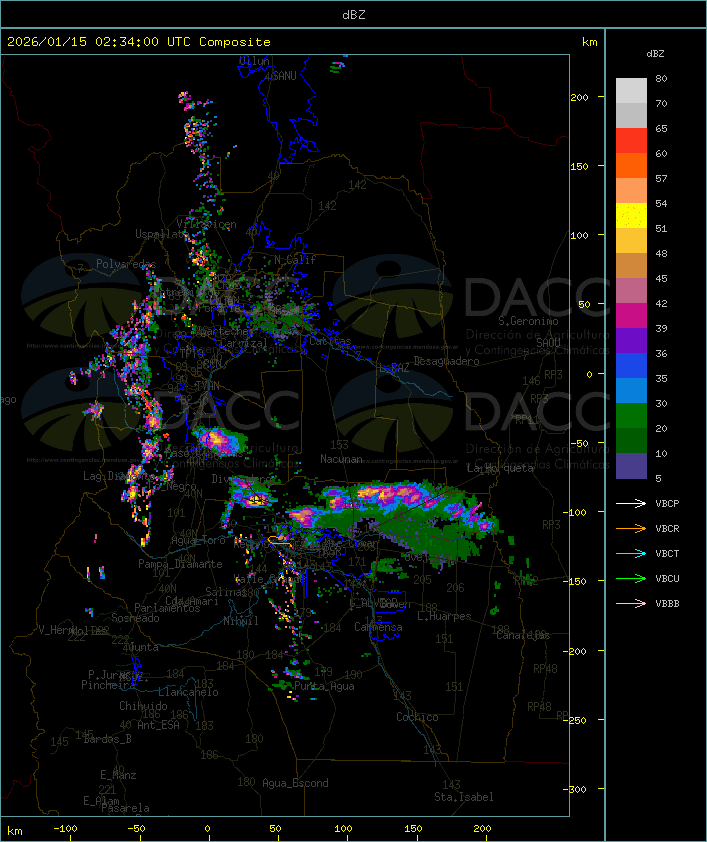Click the 'dBZ' title in top bar

(354, 15)
